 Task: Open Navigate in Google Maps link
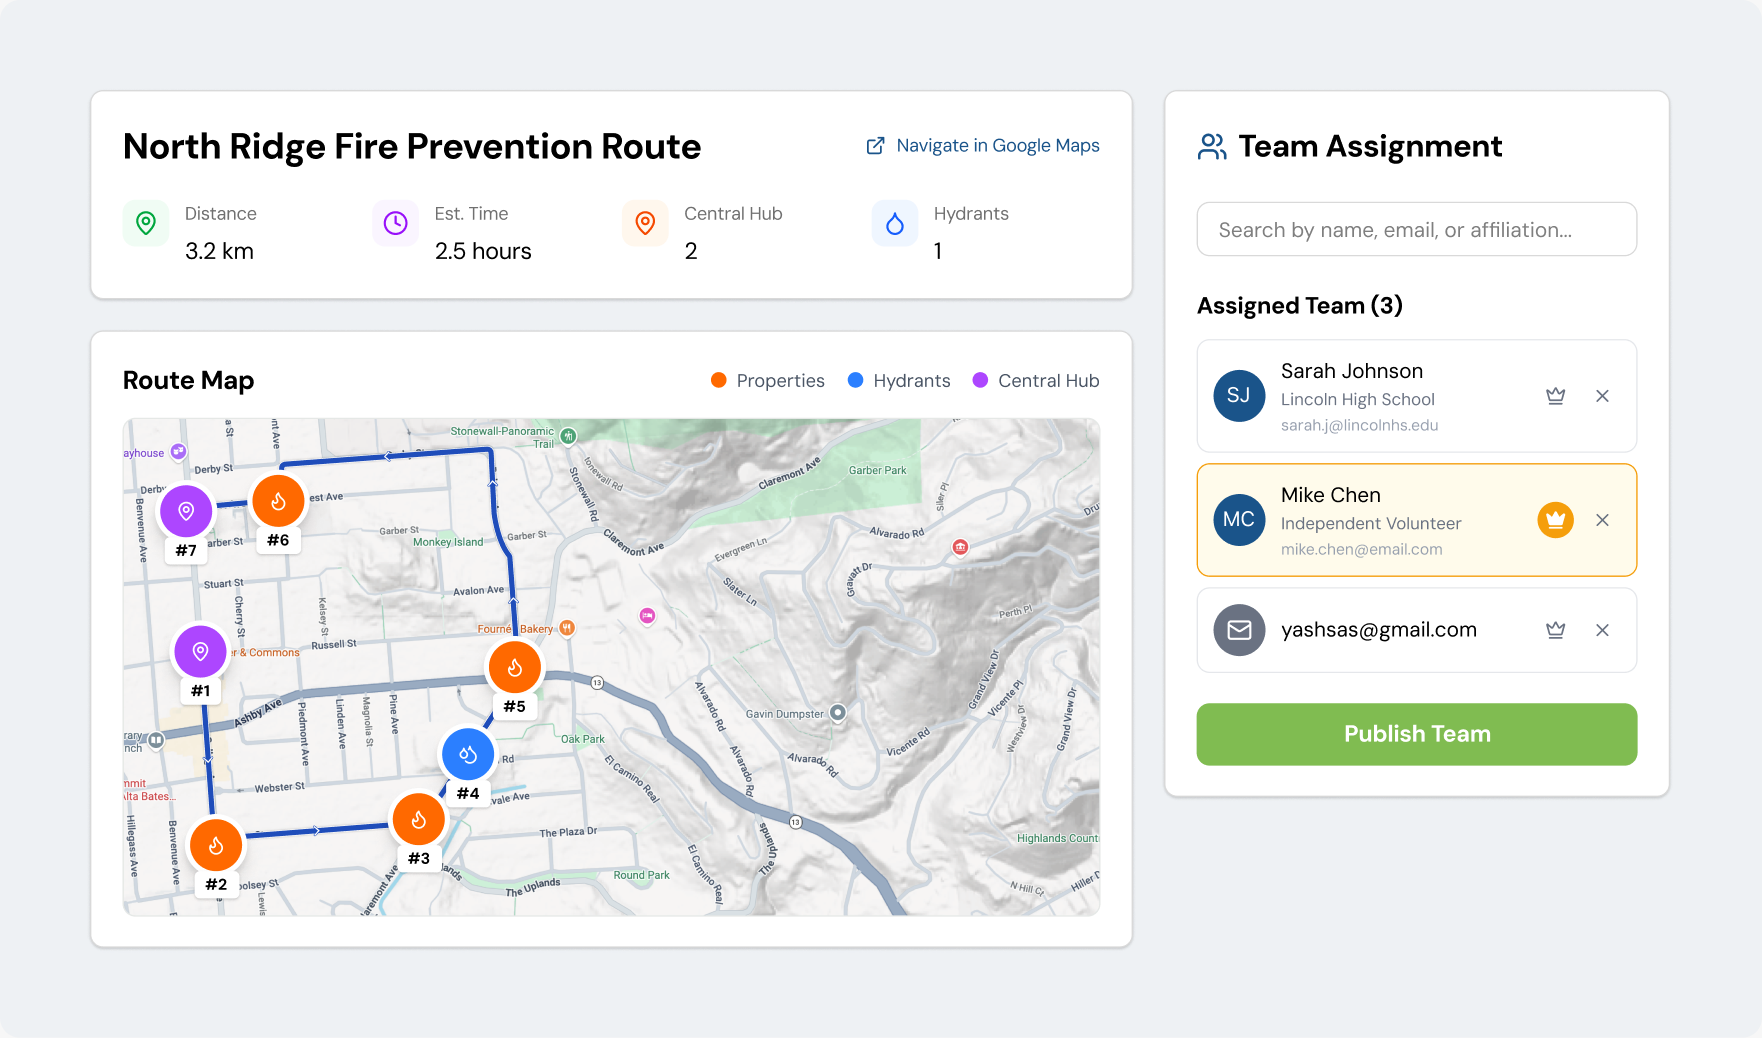click(982, 146)
